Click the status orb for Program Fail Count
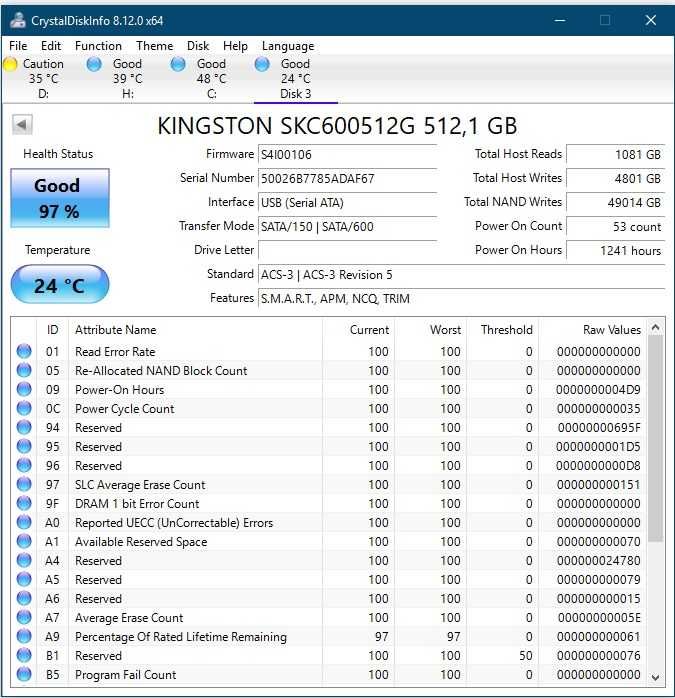The image size is (675, 698). pyautogui.click(x=24, y=674)
